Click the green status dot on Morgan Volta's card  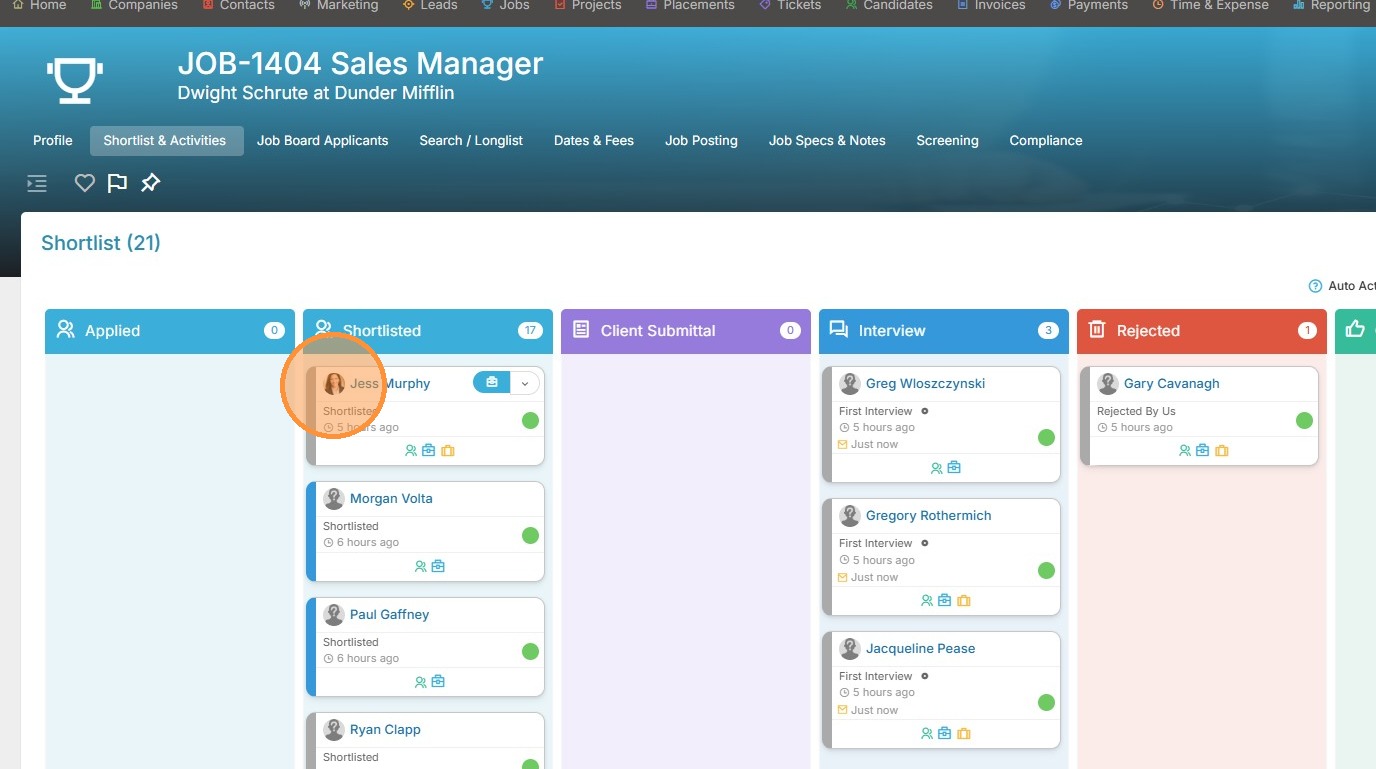530,535
